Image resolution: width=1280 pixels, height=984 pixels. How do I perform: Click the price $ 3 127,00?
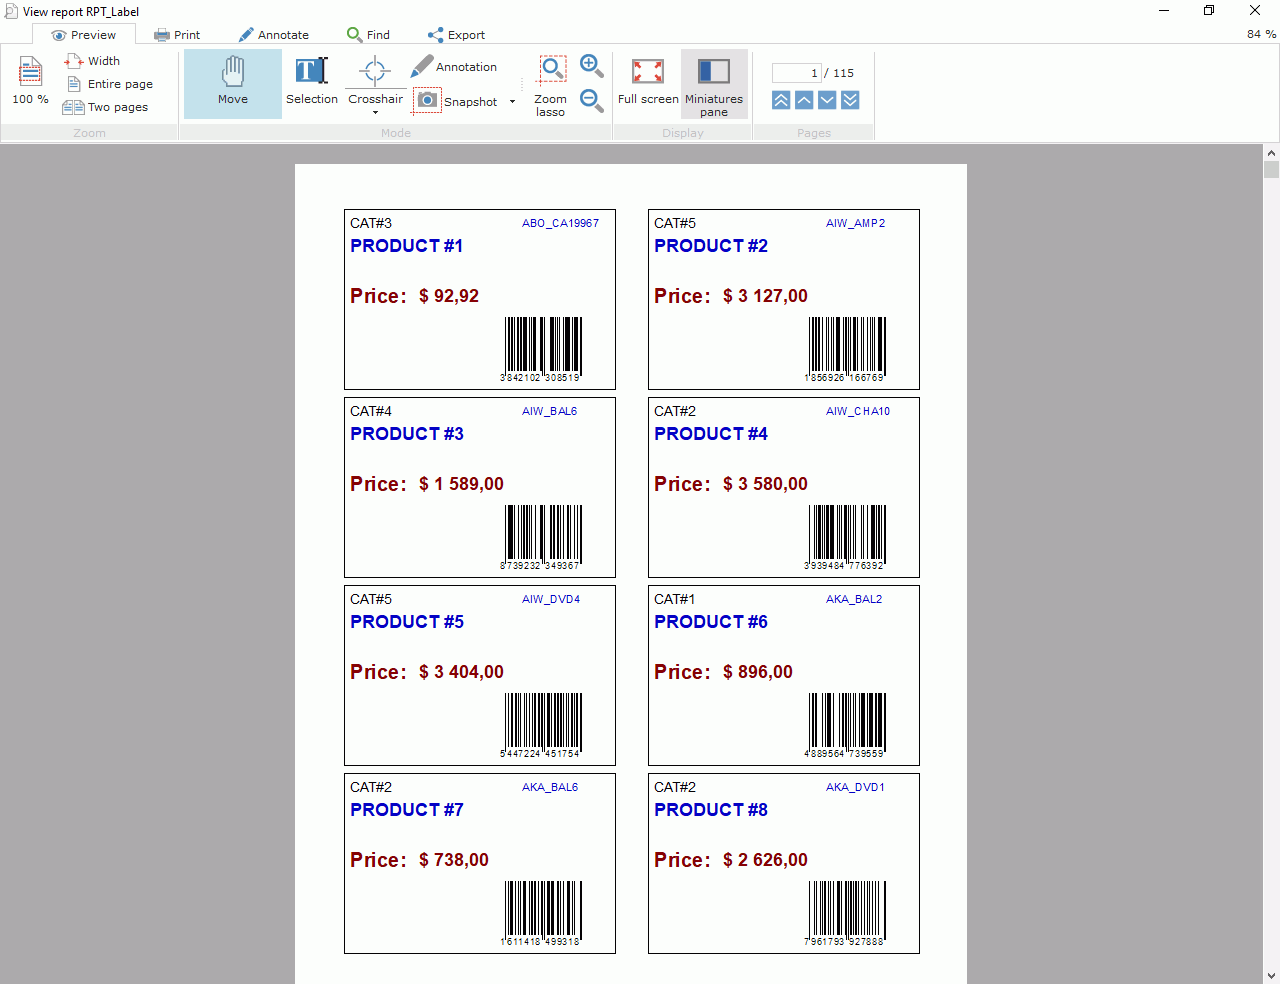click(765, 296)
